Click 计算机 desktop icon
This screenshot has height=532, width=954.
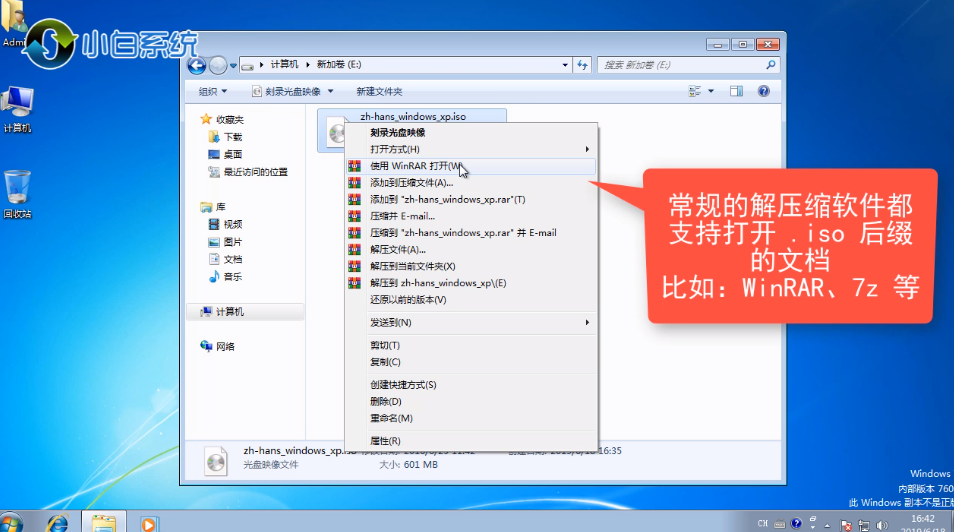point(17,110)
